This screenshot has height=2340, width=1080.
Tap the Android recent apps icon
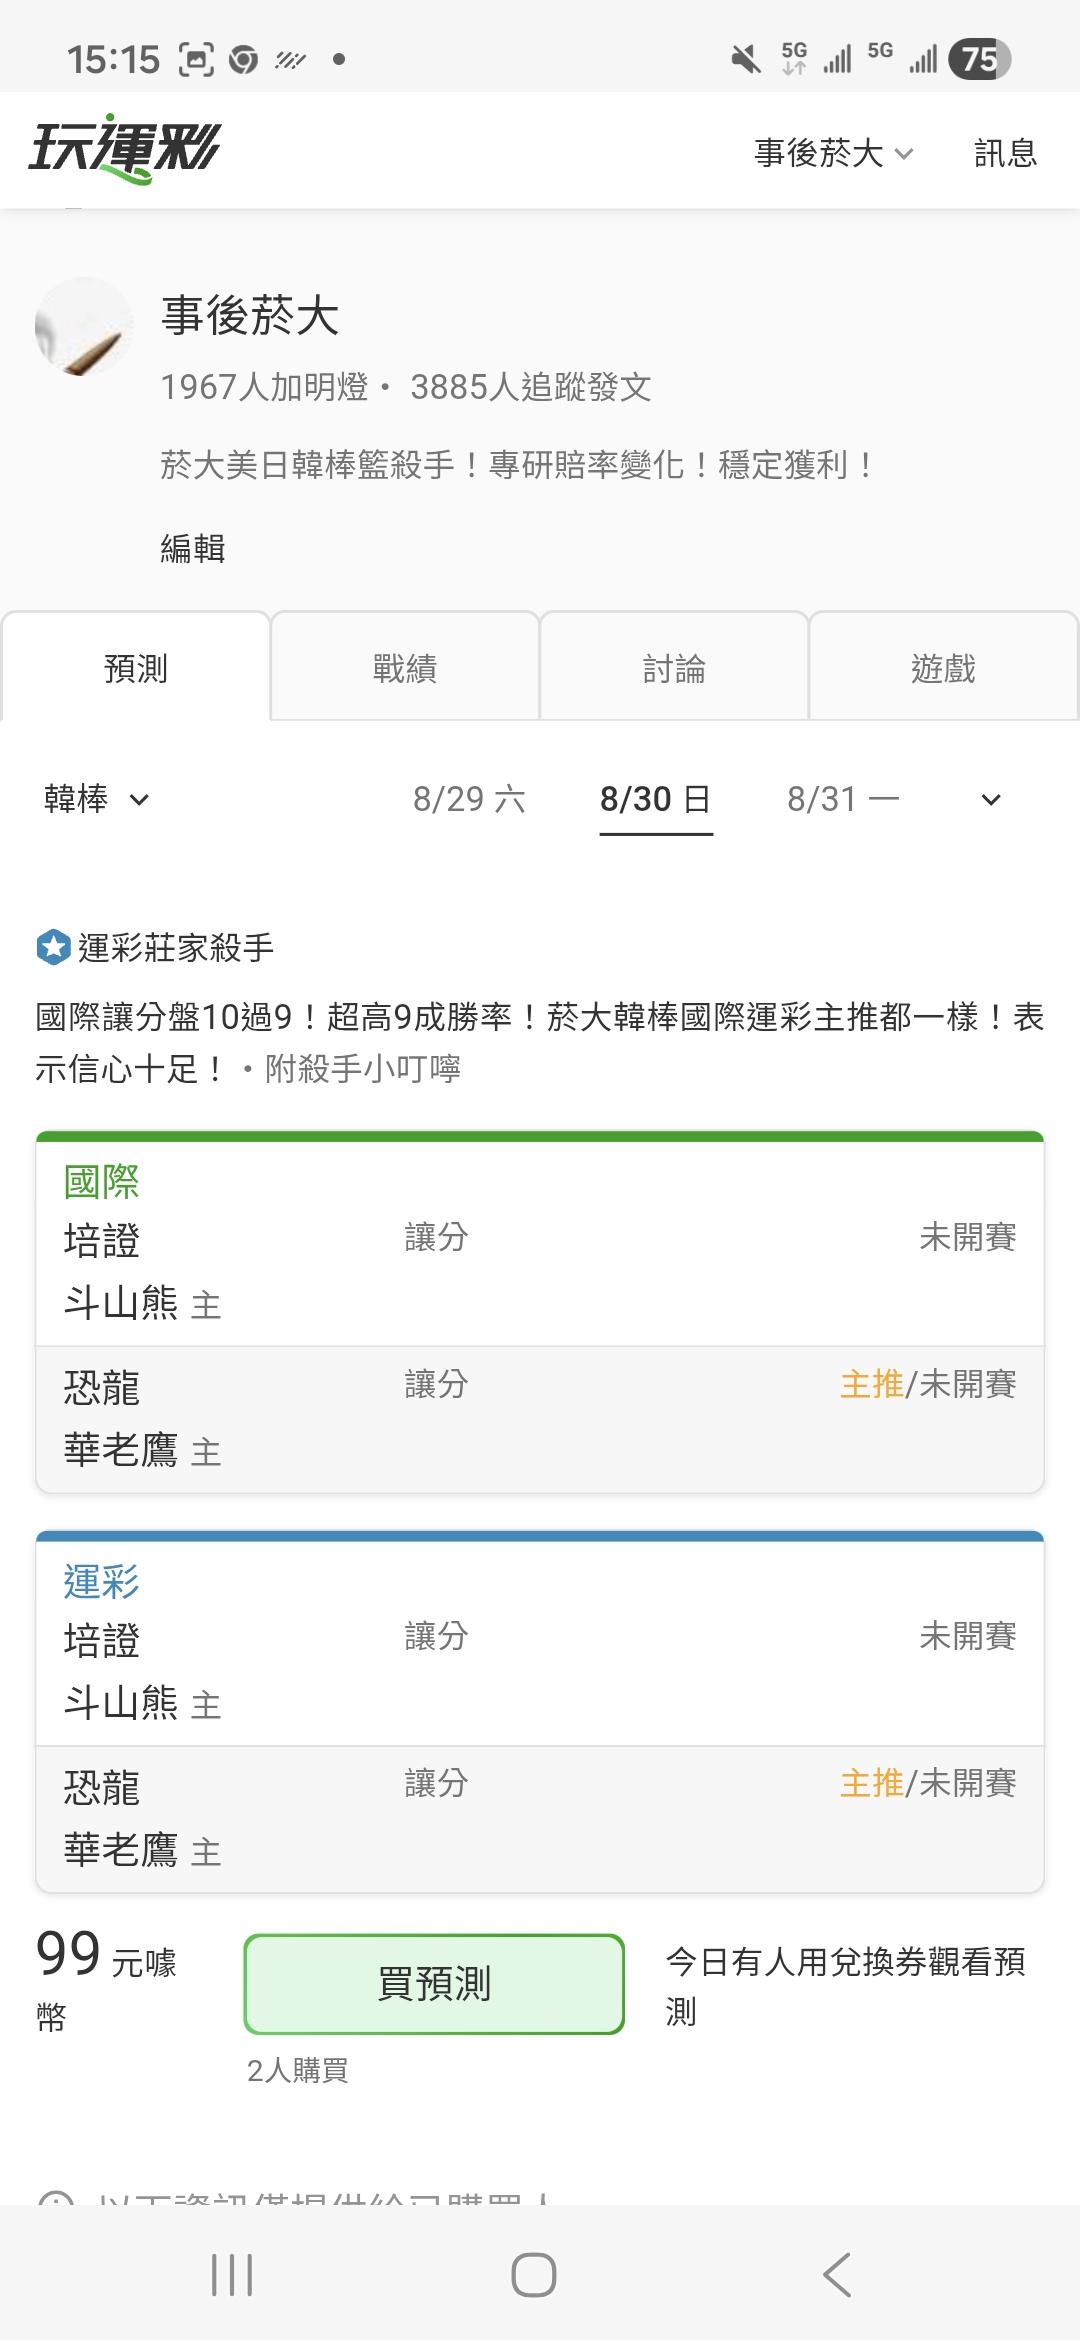point(232,2275)
